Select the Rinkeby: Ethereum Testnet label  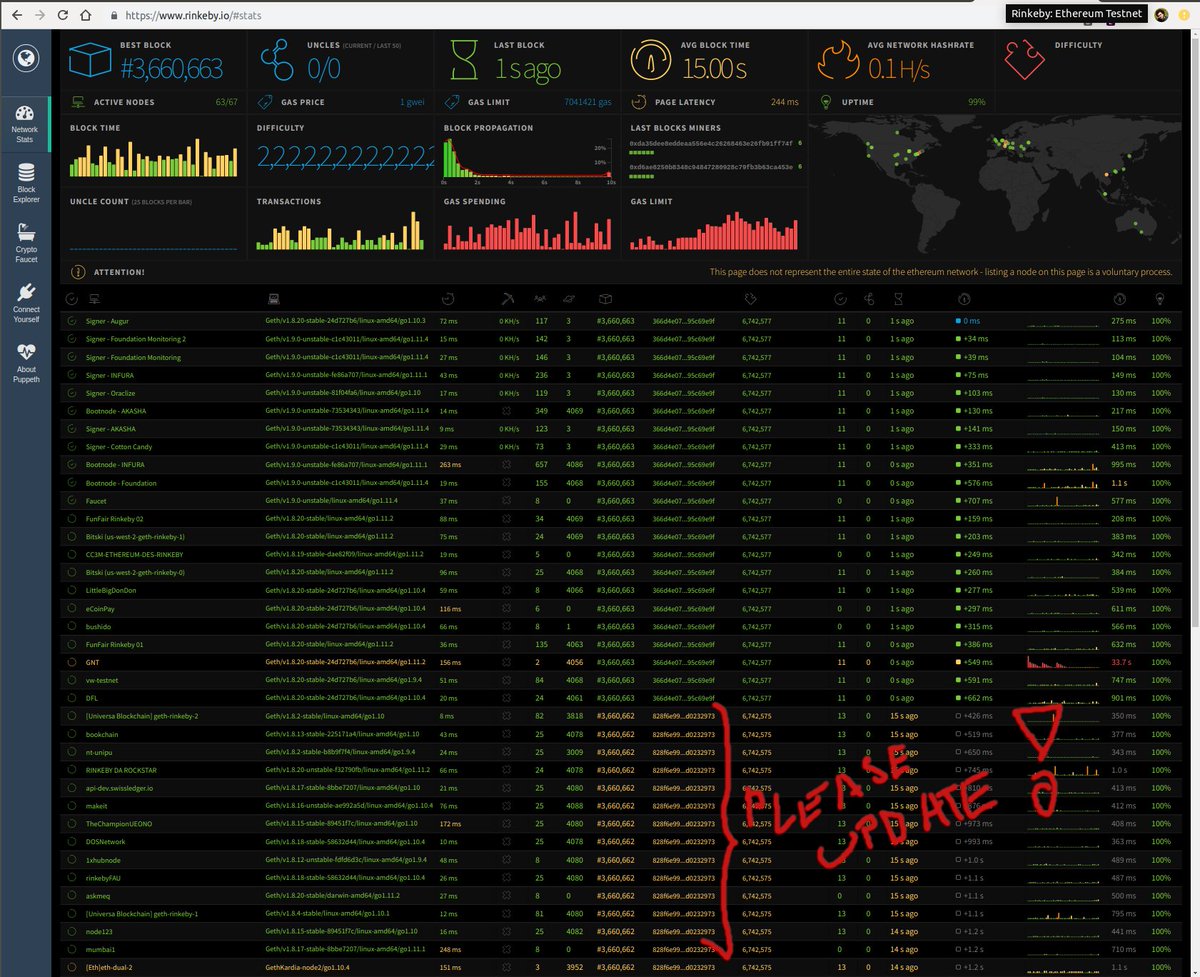point(1076,13)
